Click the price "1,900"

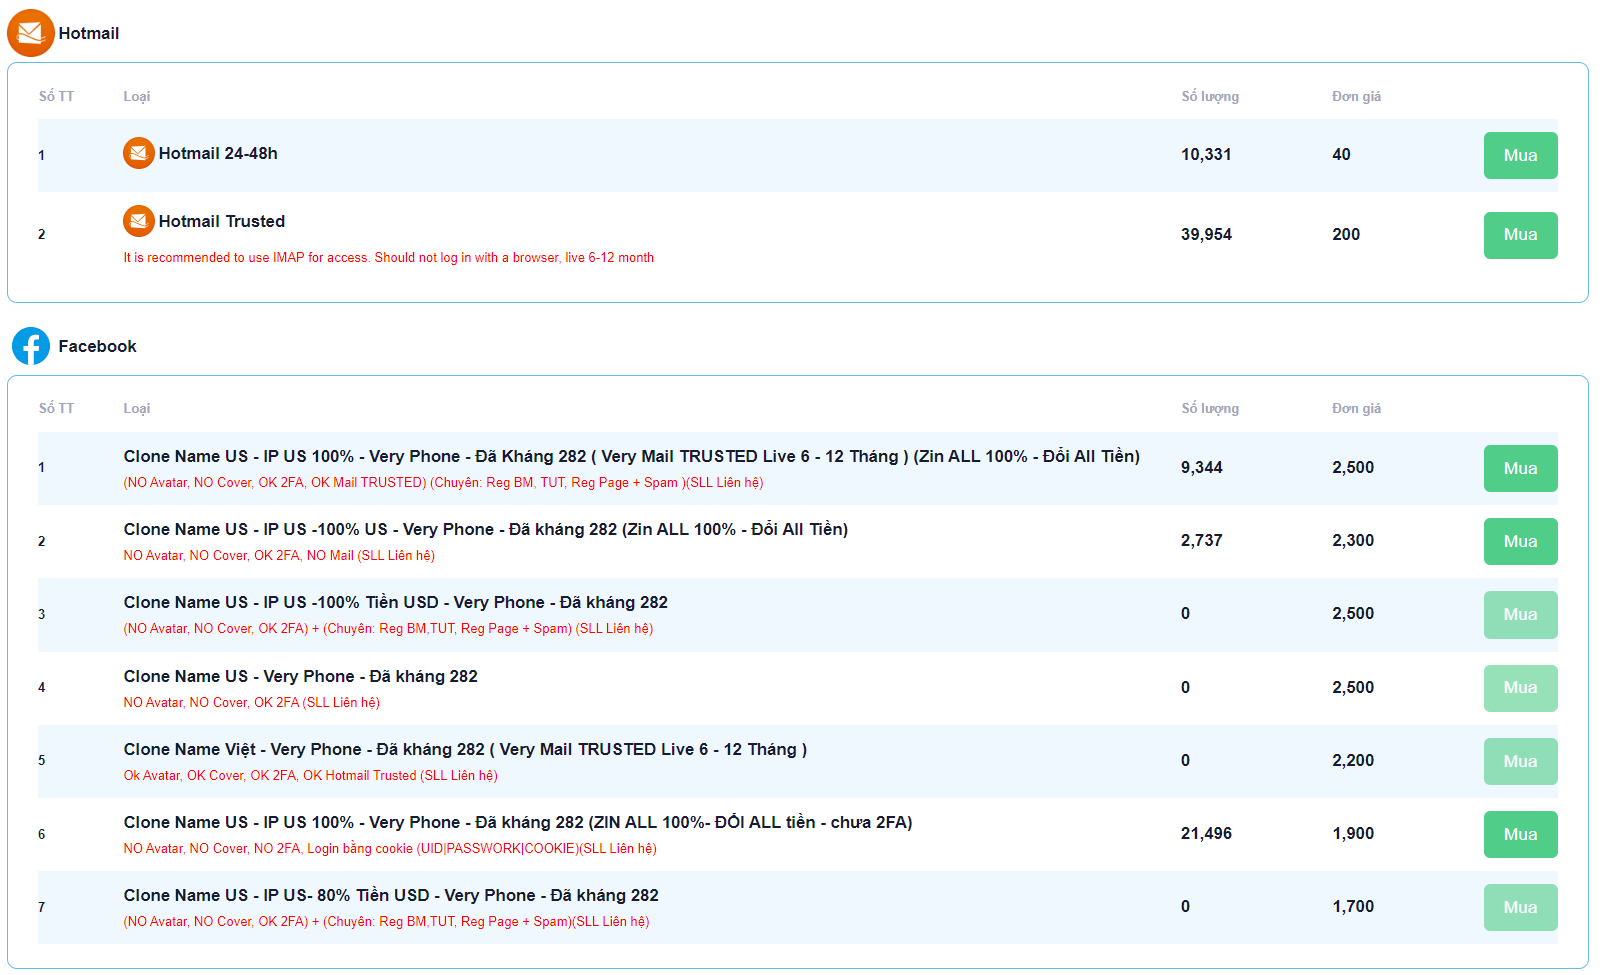[1353, 833]
